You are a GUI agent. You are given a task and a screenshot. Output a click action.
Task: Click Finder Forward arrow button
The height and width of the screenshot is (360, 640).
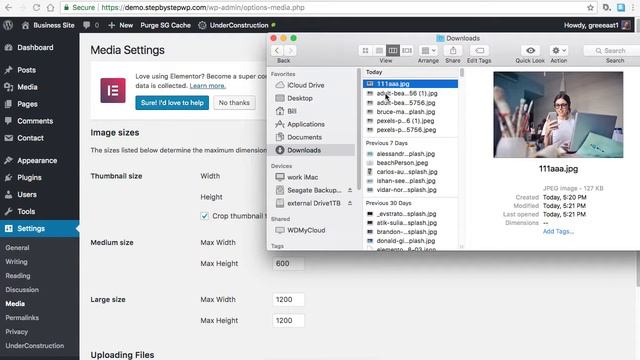(x=290, y=51)
